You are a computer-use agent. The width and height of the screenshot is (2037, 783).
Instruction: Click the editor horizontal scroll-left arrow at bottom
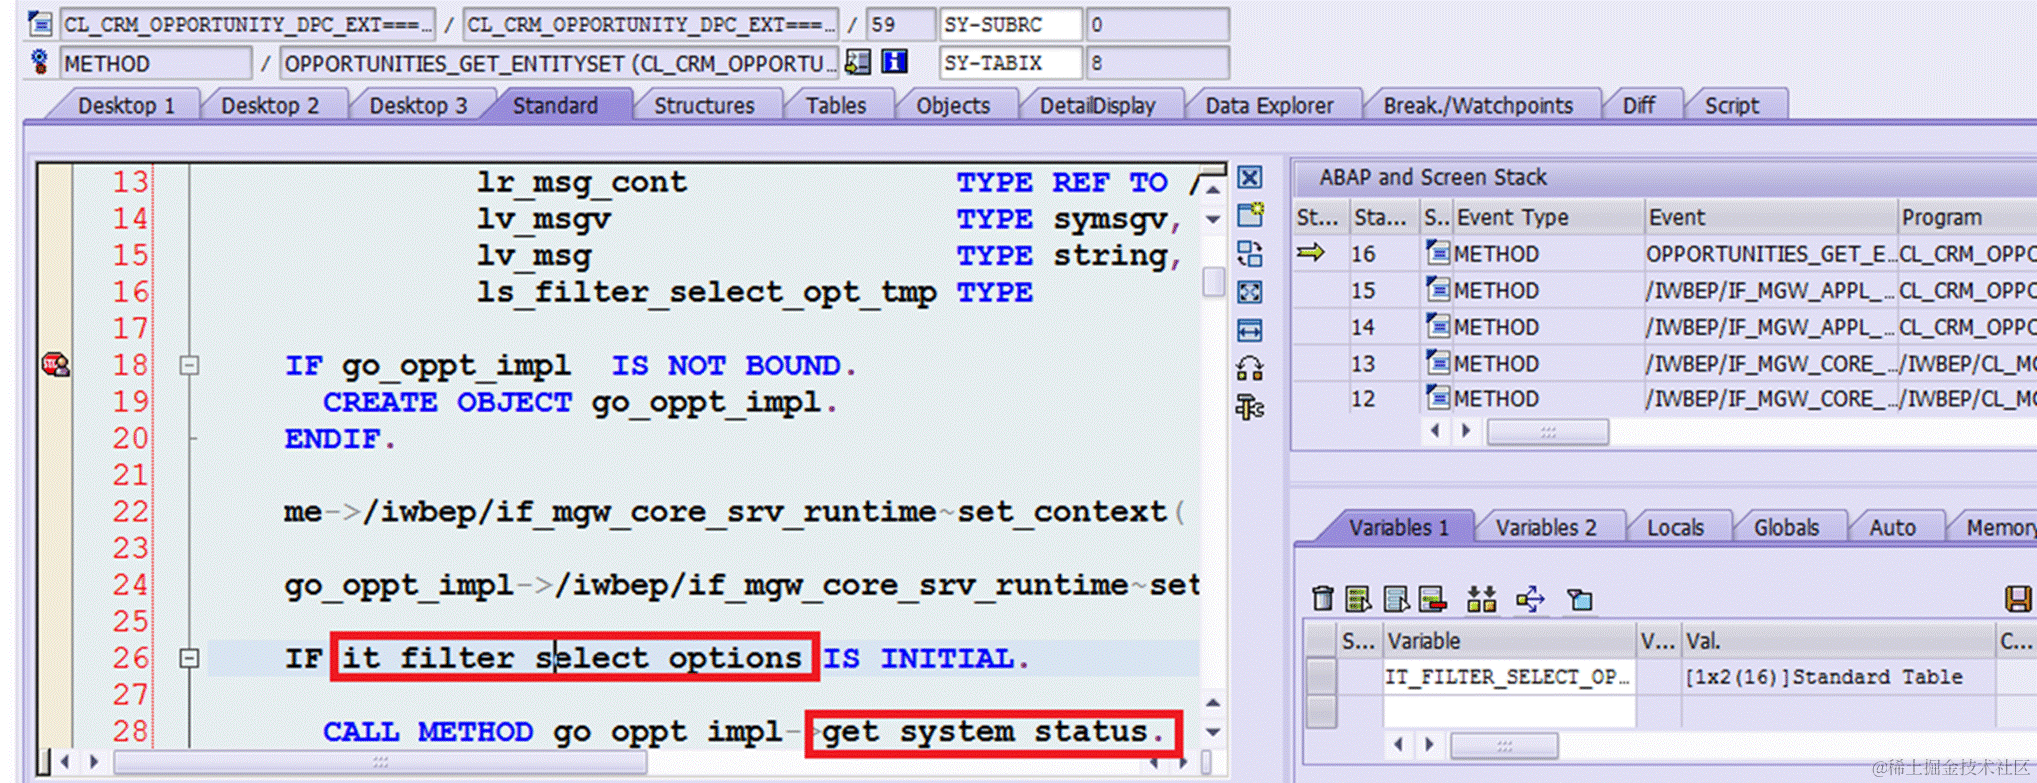tap(65, 762)
